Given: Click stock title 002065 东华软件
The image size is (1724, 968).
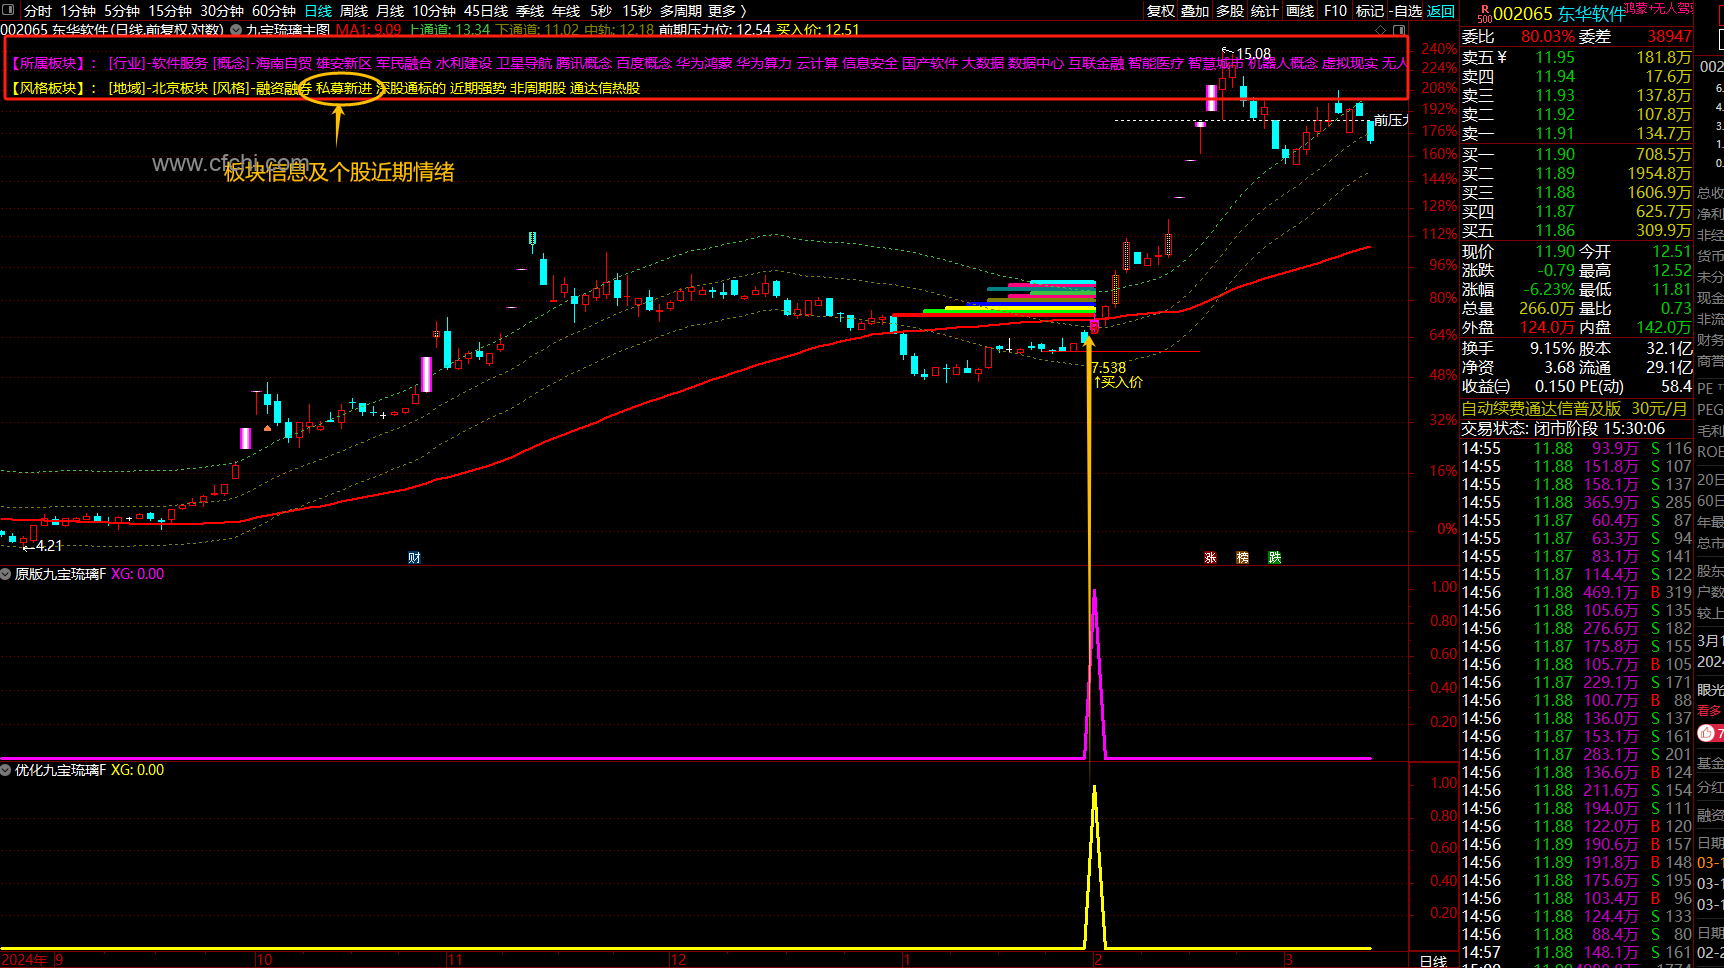Looking at the screenshot, I should [x=1560, y=14].
